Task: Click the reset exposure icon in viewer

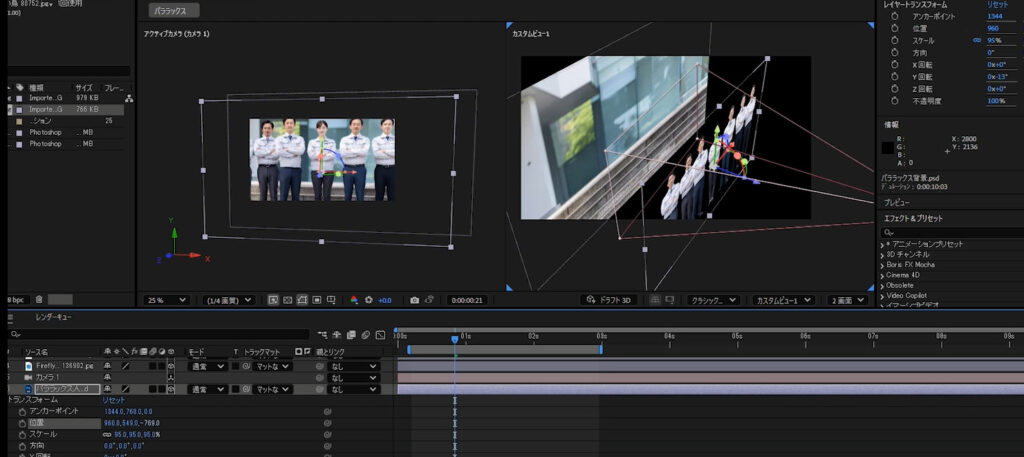Action: 369,300
